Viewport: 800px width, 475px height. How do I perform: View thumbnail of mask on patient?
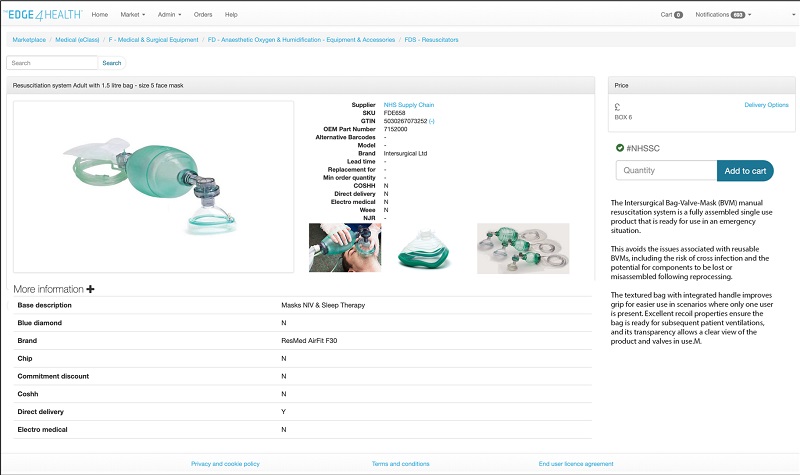345,247
